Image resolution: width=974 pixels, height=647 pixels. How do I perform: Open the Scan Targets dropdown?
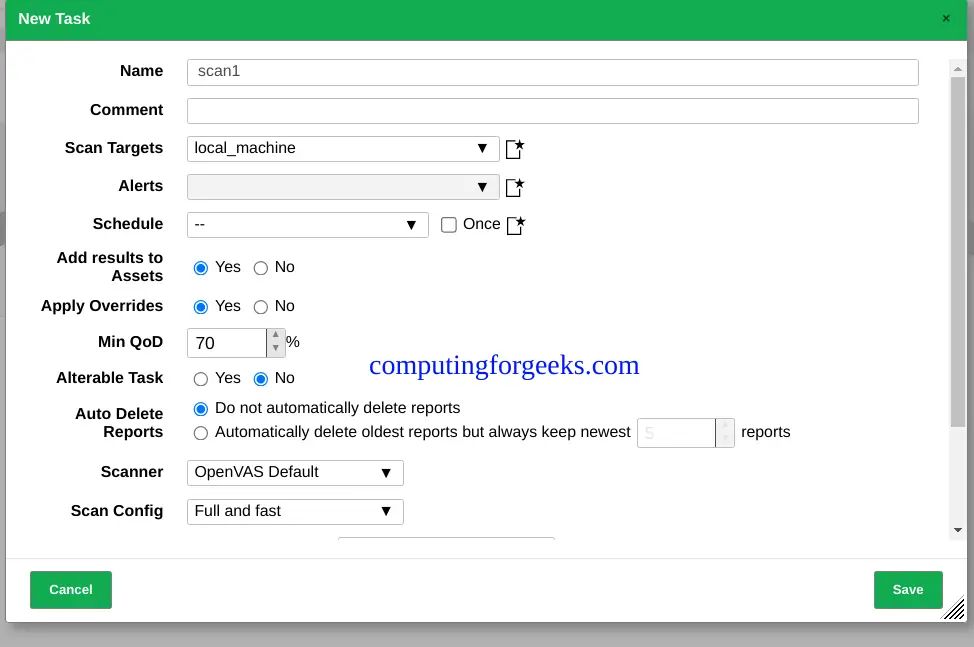tap(343, 149)
